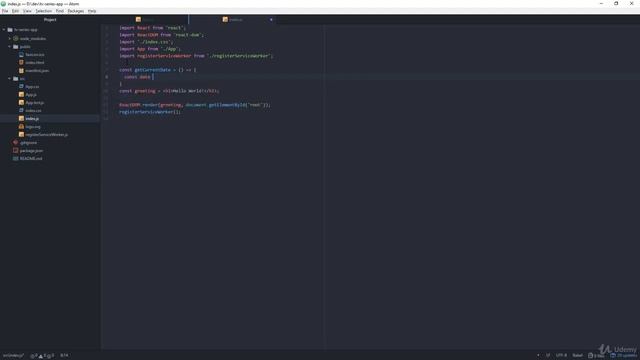Viewport: 640px width, 360px height.
Task: Click the App.css file icon
Action: [x=21, y=87]
